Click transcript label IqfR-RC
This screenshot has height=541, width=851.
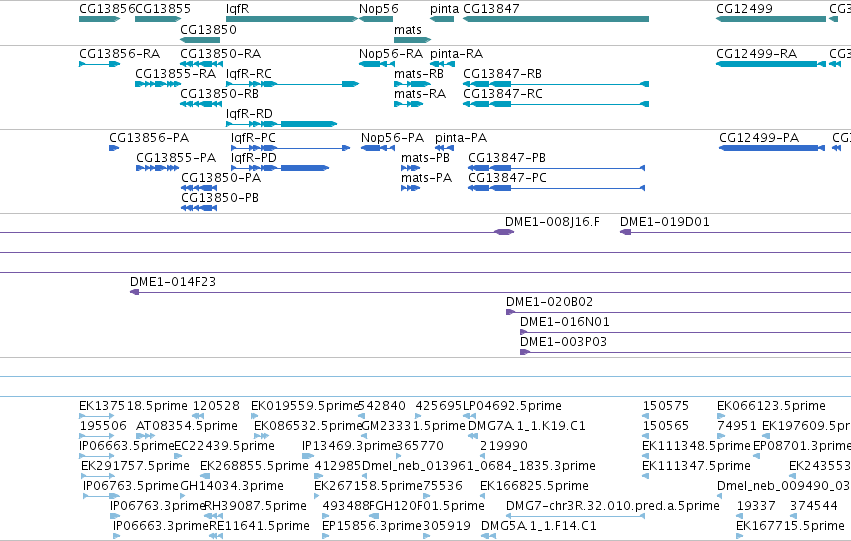coord(249,74)
